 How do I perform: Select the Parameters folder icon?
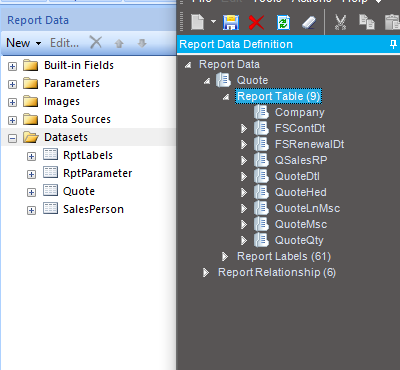coord(31,83)
